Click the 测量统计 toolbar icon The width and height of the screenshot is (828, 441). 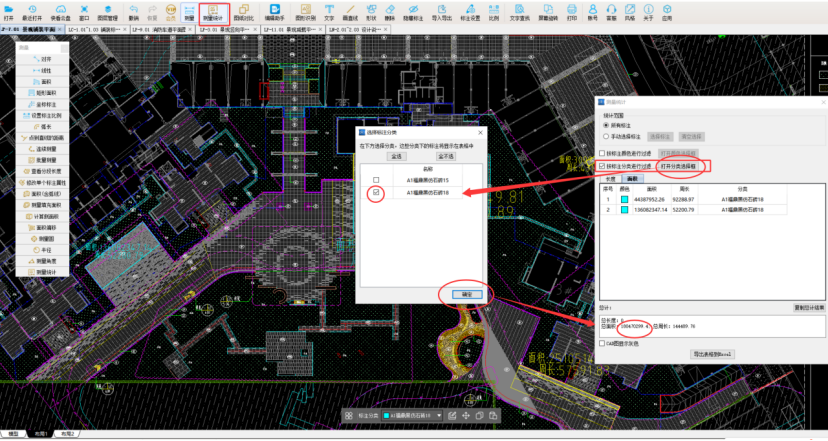click(214, 11)
